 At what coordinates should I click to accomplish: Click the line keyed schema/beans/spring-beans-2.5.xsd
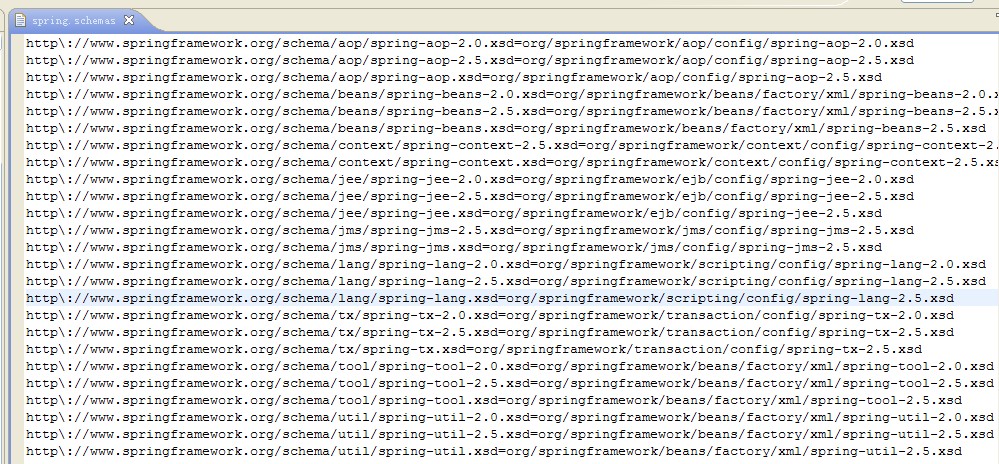[x=512, y=111]
